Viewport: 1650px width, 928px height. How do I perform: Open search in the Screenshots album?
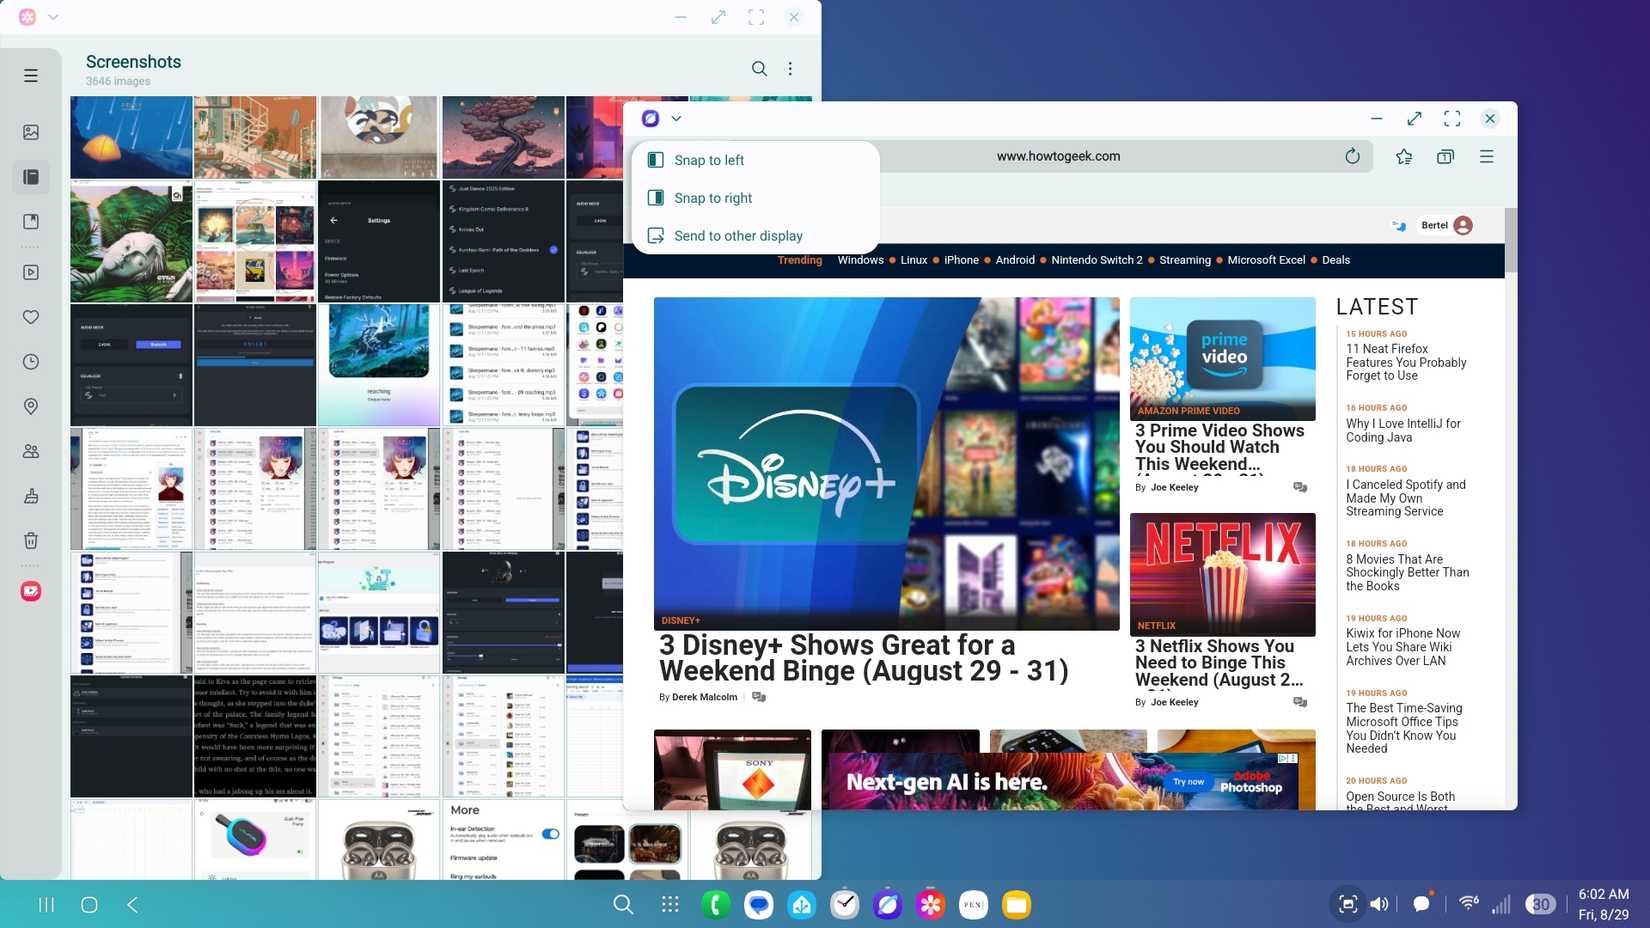(759, 68)
